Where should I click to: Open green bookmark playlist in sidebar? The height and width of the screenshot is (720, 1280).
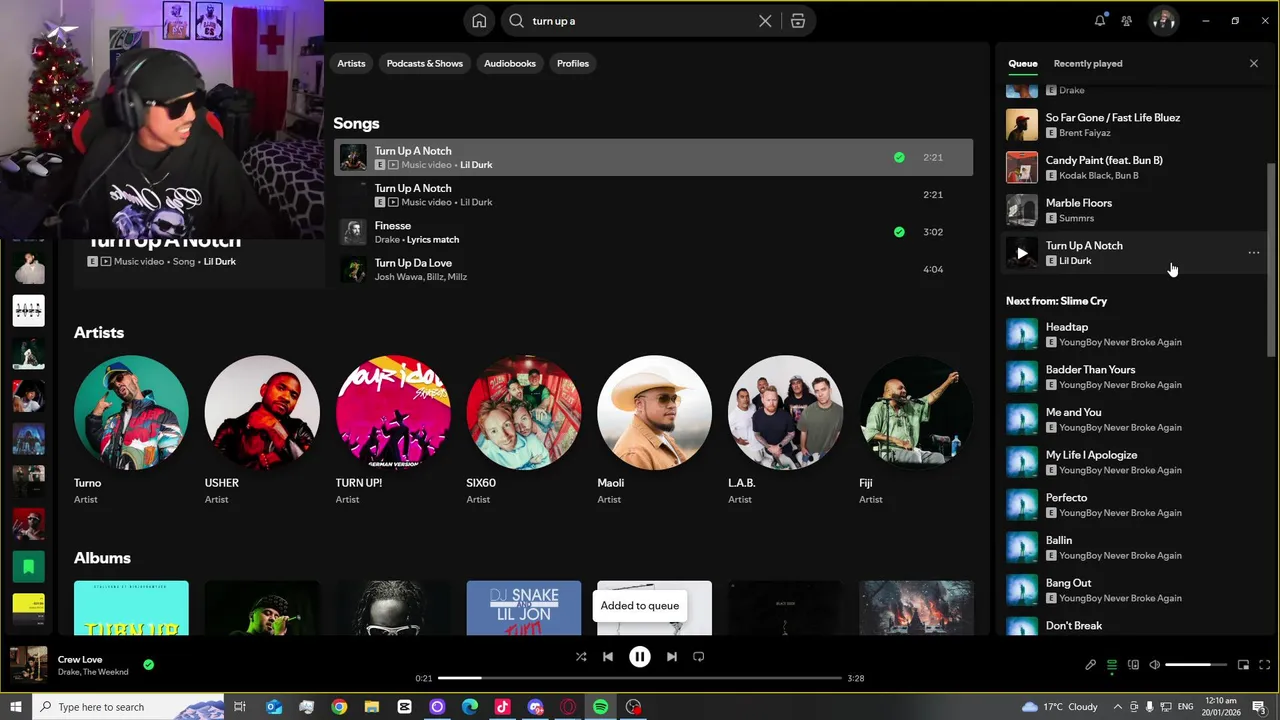[x=29, y=567]
